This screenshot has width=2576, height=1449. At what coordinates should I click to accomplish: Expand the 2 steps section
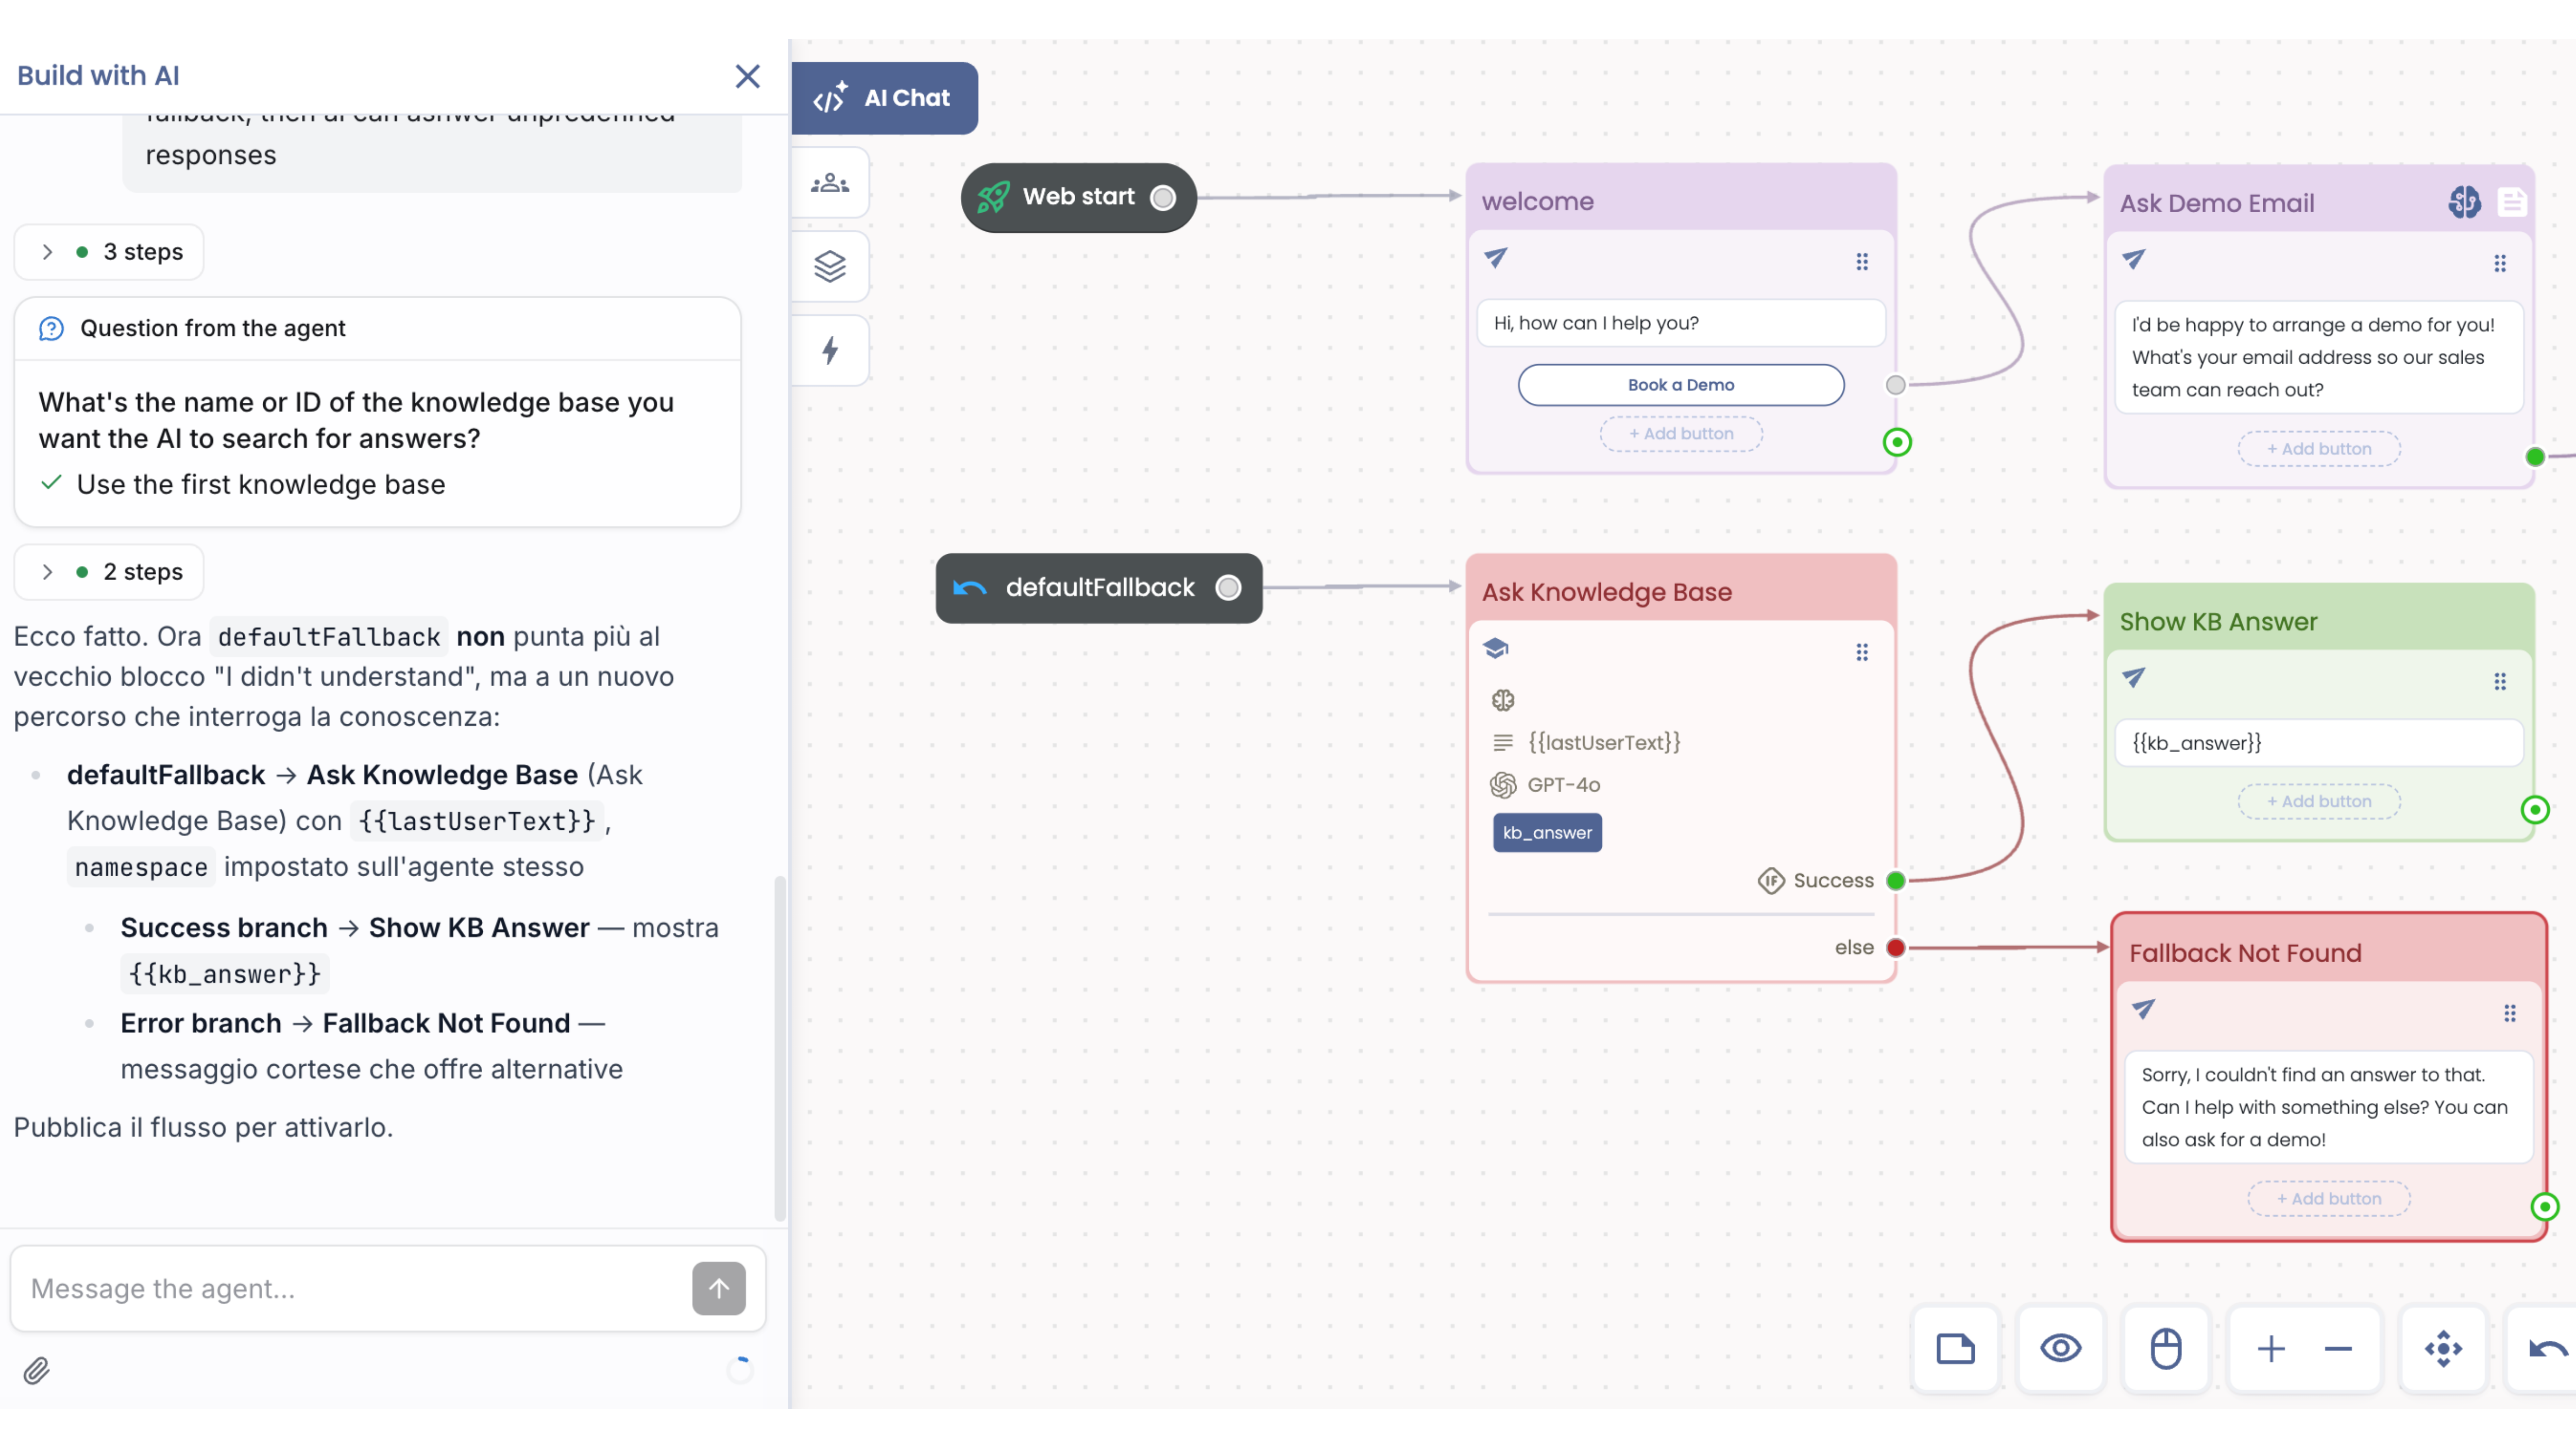(x=109, y=572)
